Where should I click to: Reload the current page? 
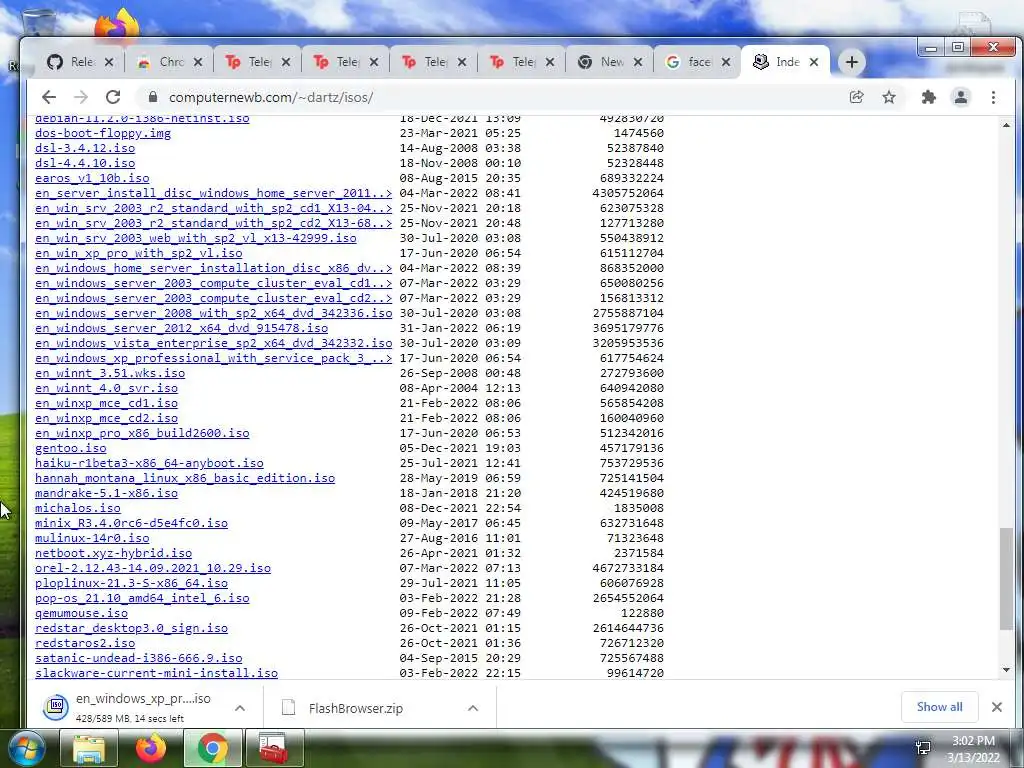(x=113, y=97)
